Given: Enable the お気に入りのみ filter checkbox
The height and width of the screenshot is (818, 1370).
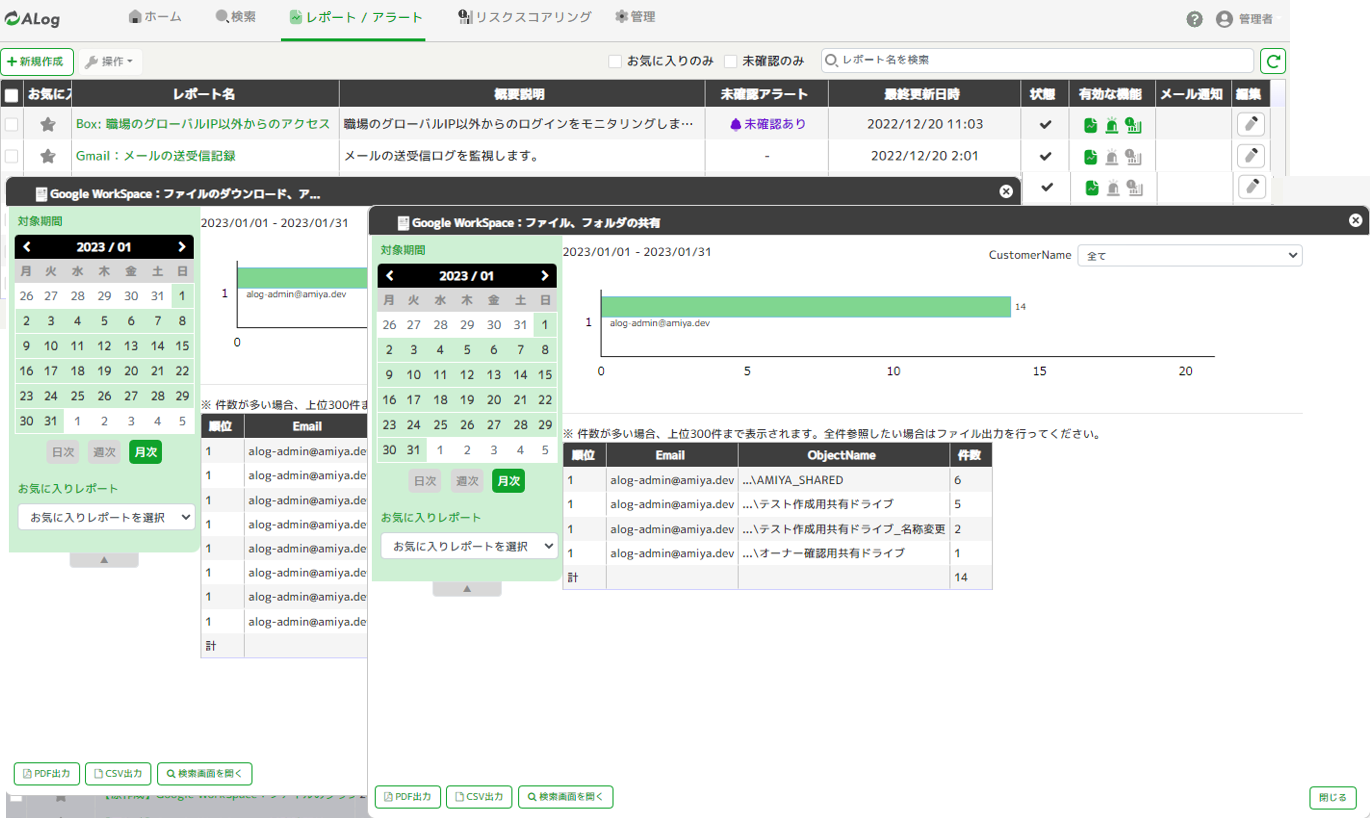Looking at the screenshot, I should [x=615, y=61].
